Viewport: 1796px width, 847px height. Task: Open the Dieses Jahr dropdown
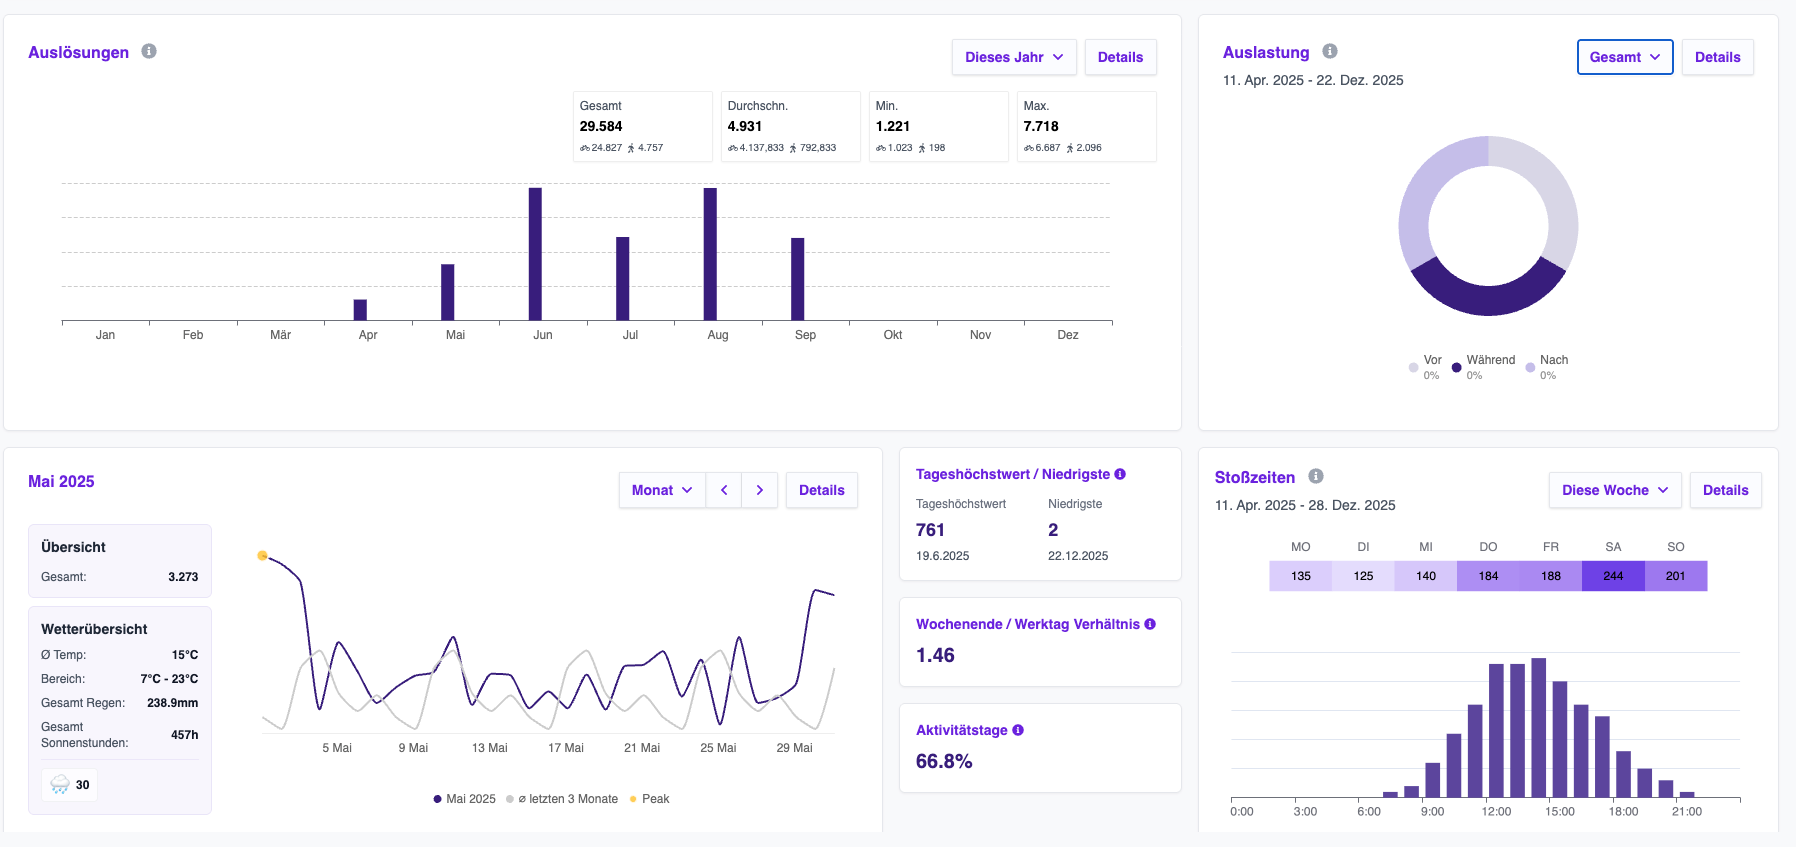pyautogui.click(x=1013, y=57)
